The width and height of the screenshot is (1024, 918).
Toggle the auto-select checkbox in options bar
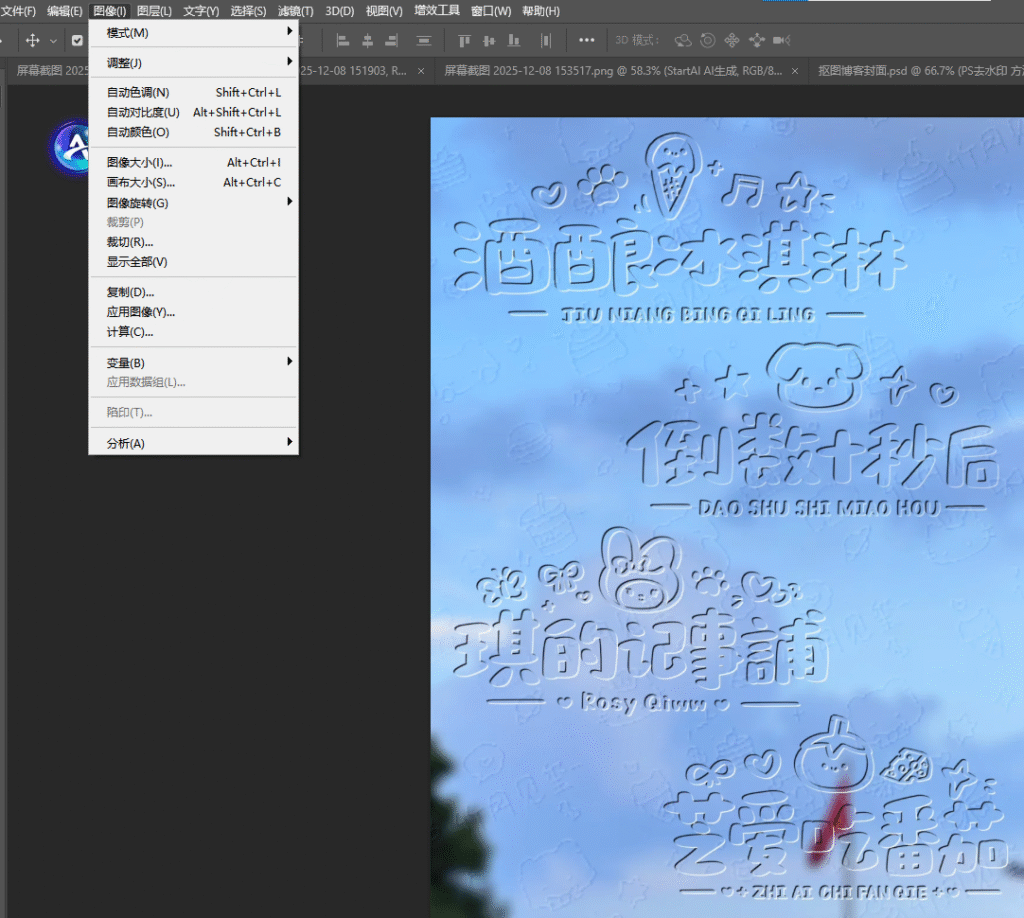pyautogui.click(x=77, y=41)
